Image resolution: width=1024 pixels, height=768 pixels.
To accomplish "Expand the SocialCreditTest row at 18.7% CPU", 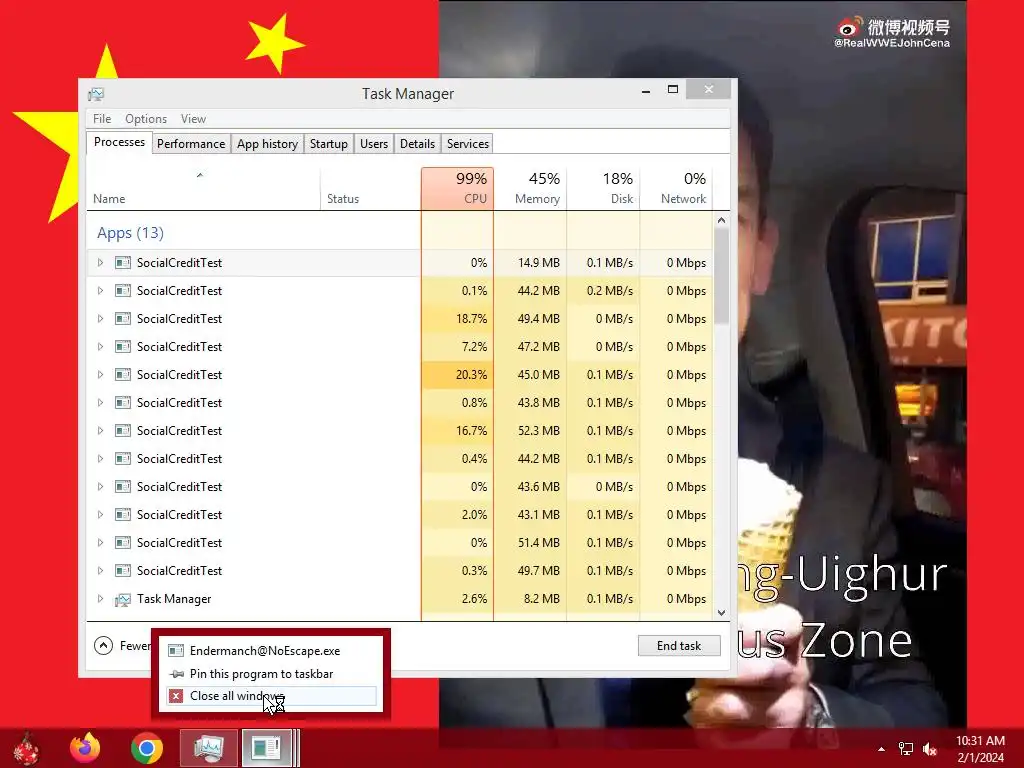I will 100,319.
